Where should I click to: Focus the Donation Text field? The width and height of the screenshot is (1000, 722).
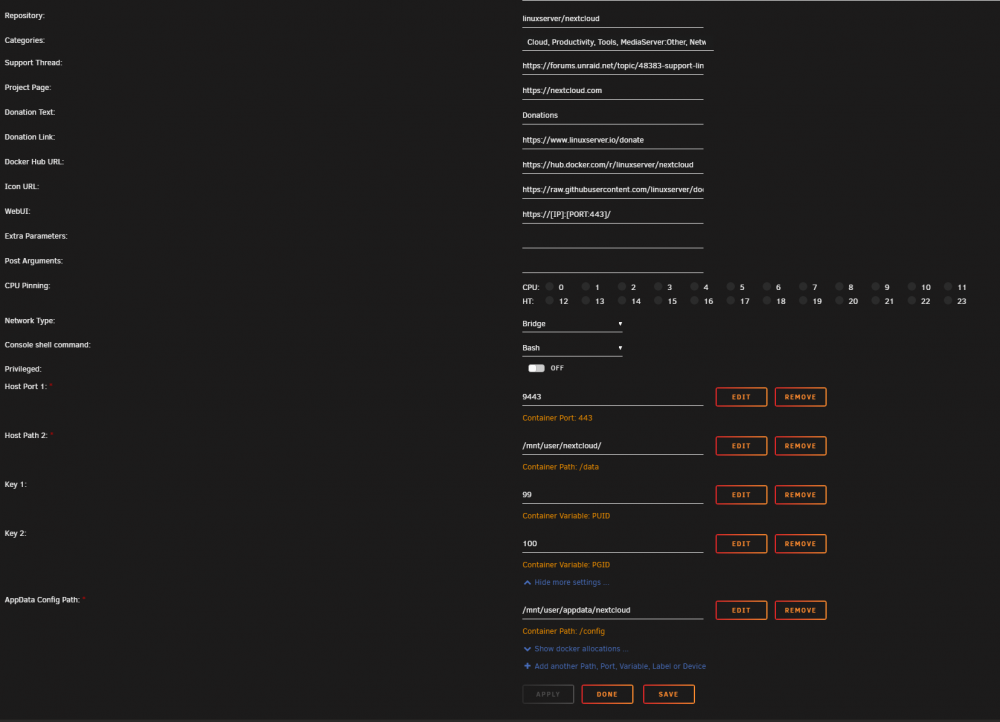tap(612, 115)
